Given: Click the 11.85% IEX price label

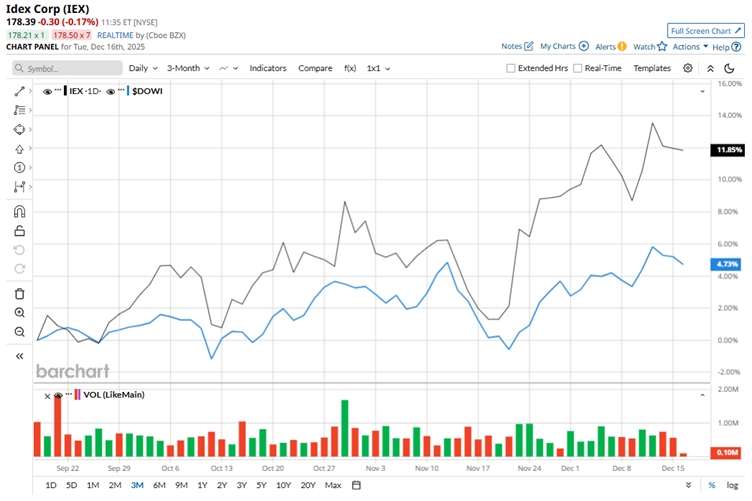Looking at the screenshot, I should coord(727,150).
